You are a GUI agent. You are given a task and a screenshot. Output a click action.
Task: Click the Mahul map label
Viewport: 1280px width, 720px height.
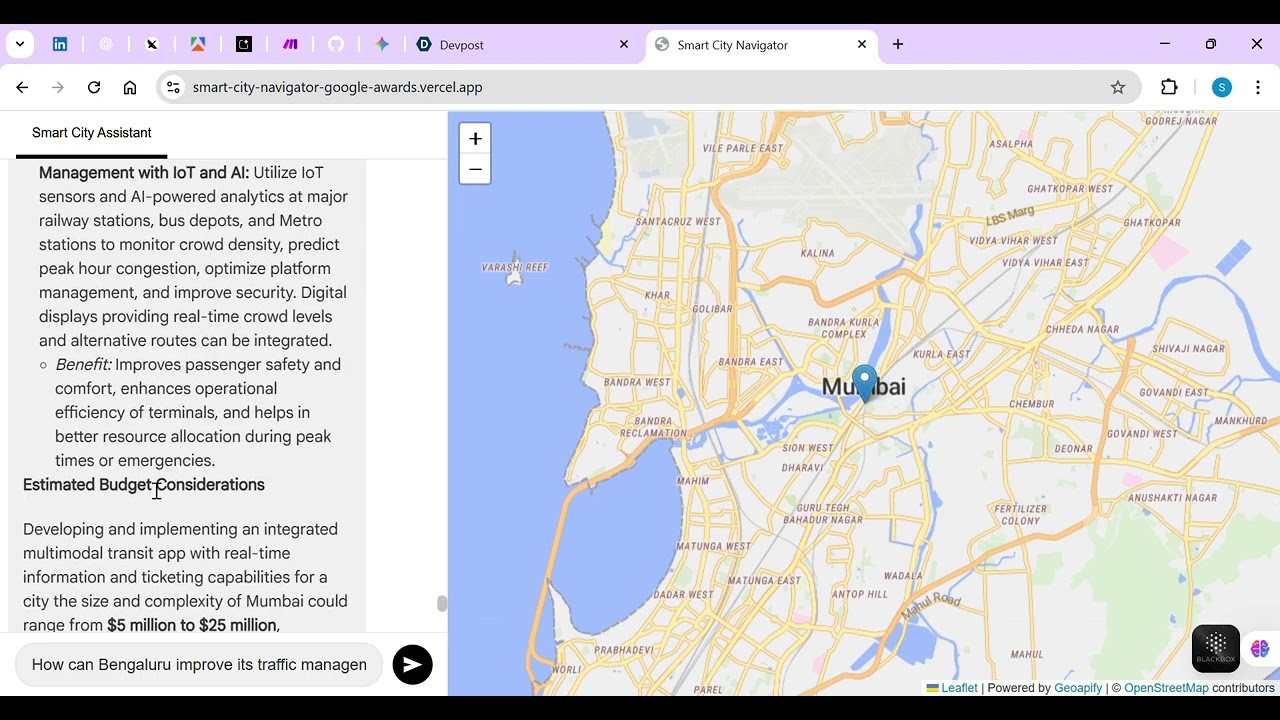(1026, 655)
